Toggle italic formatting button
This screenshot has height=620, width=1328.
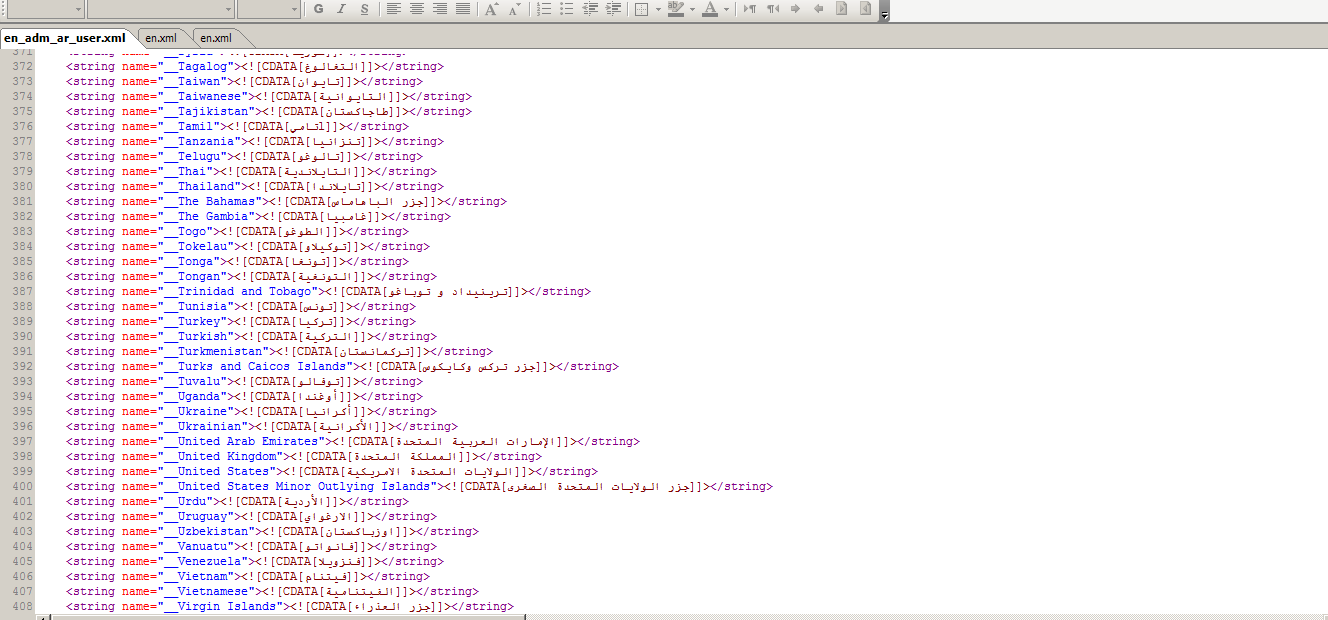(x=341, y=9)
